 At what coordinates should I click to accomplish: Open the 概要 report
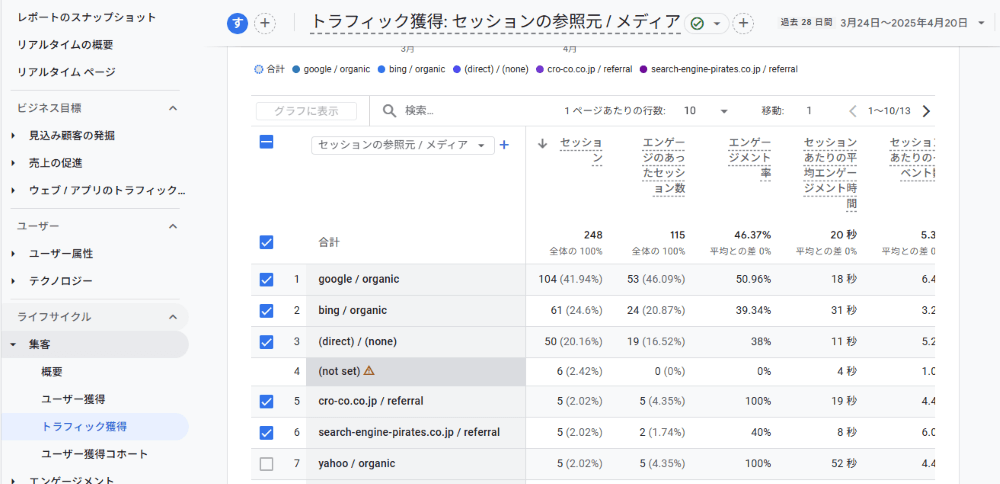coord(52,372)
